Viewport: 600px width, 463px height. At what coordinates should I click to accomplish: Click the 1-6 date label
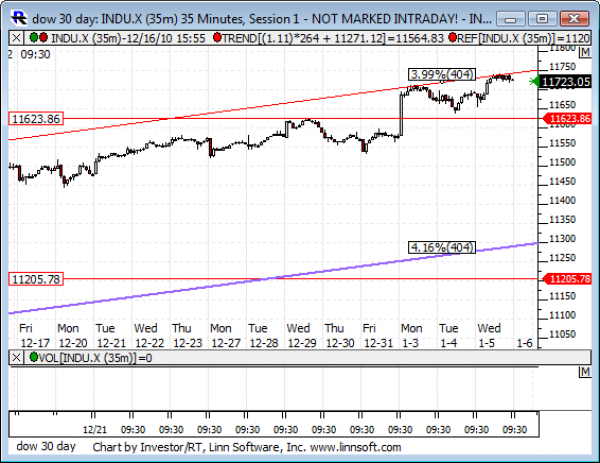(x=525, y=343)
